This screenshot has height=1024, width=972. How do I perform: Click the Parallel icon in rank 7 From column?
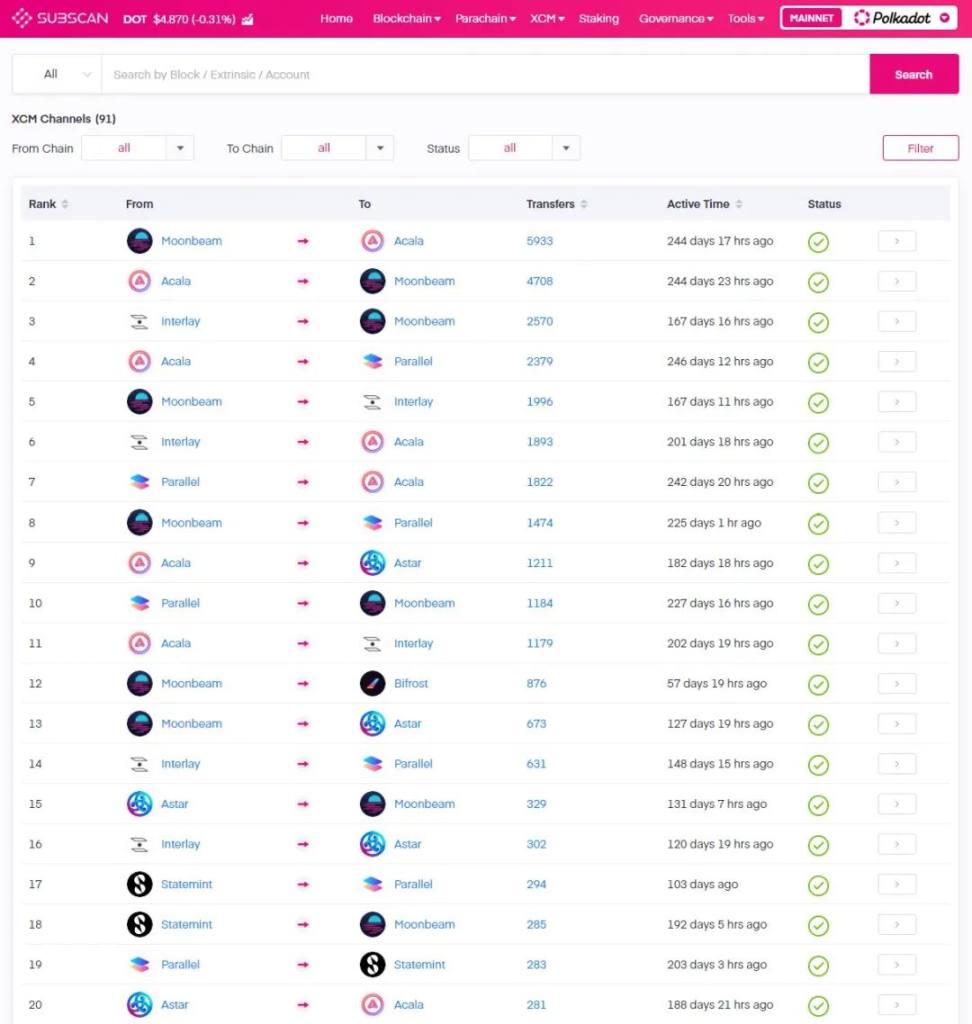tap(139, 482)
